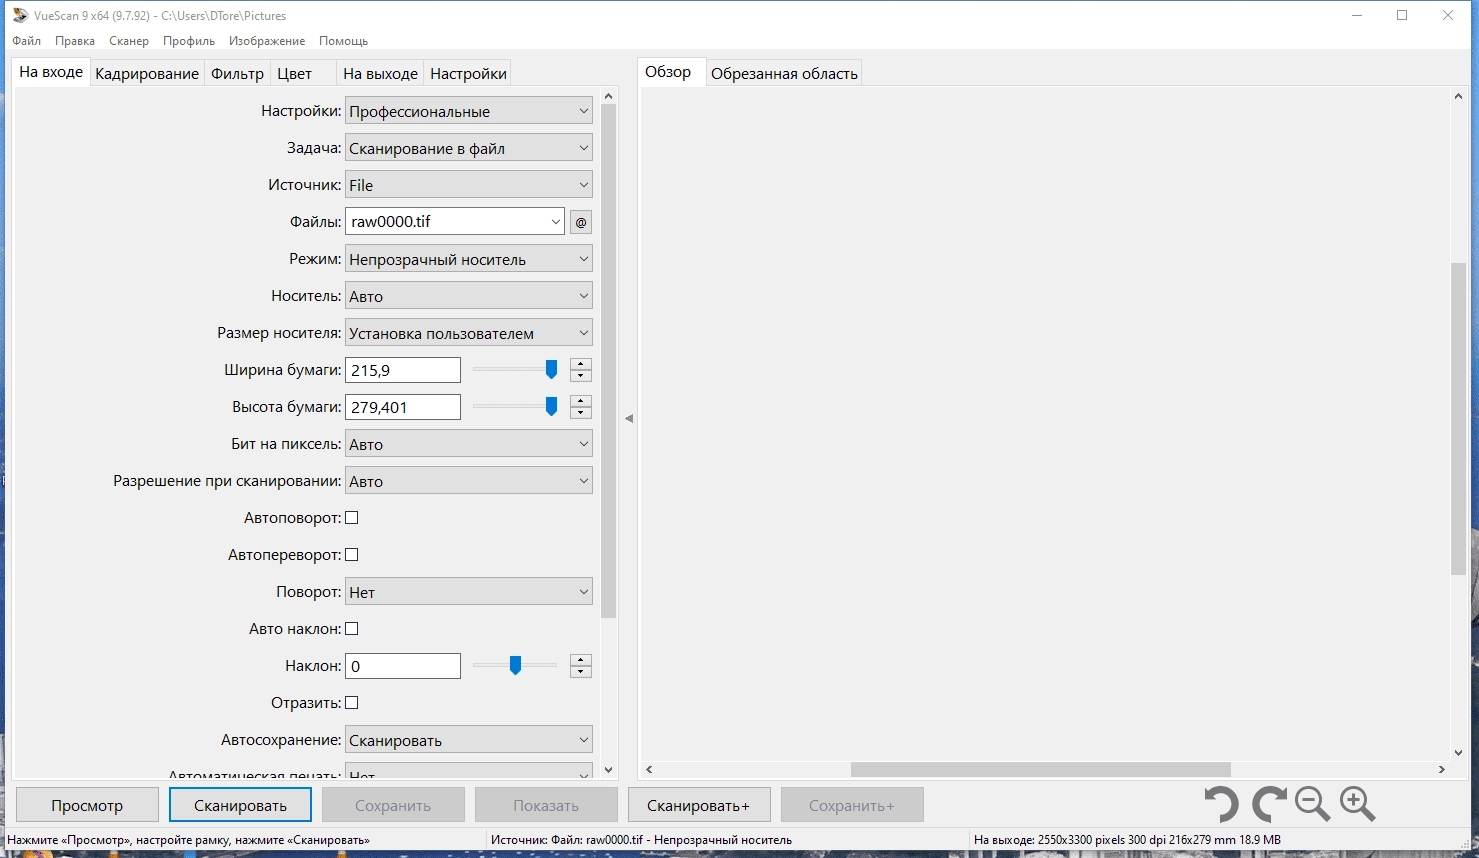Click the Ширина бумаги input field
1479x858 pixels.
tap(403, 370)
